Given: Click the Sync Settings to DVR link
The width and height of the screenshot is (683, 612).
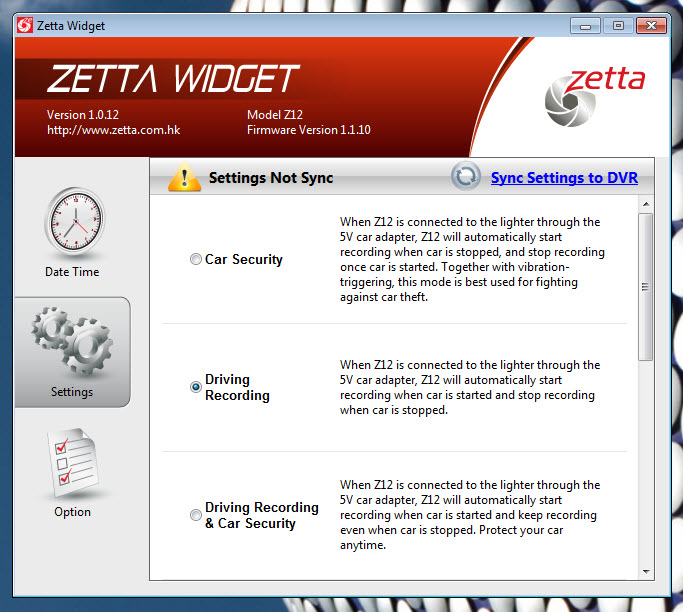Looking at the screenshot, I should [x=564, y=178].
